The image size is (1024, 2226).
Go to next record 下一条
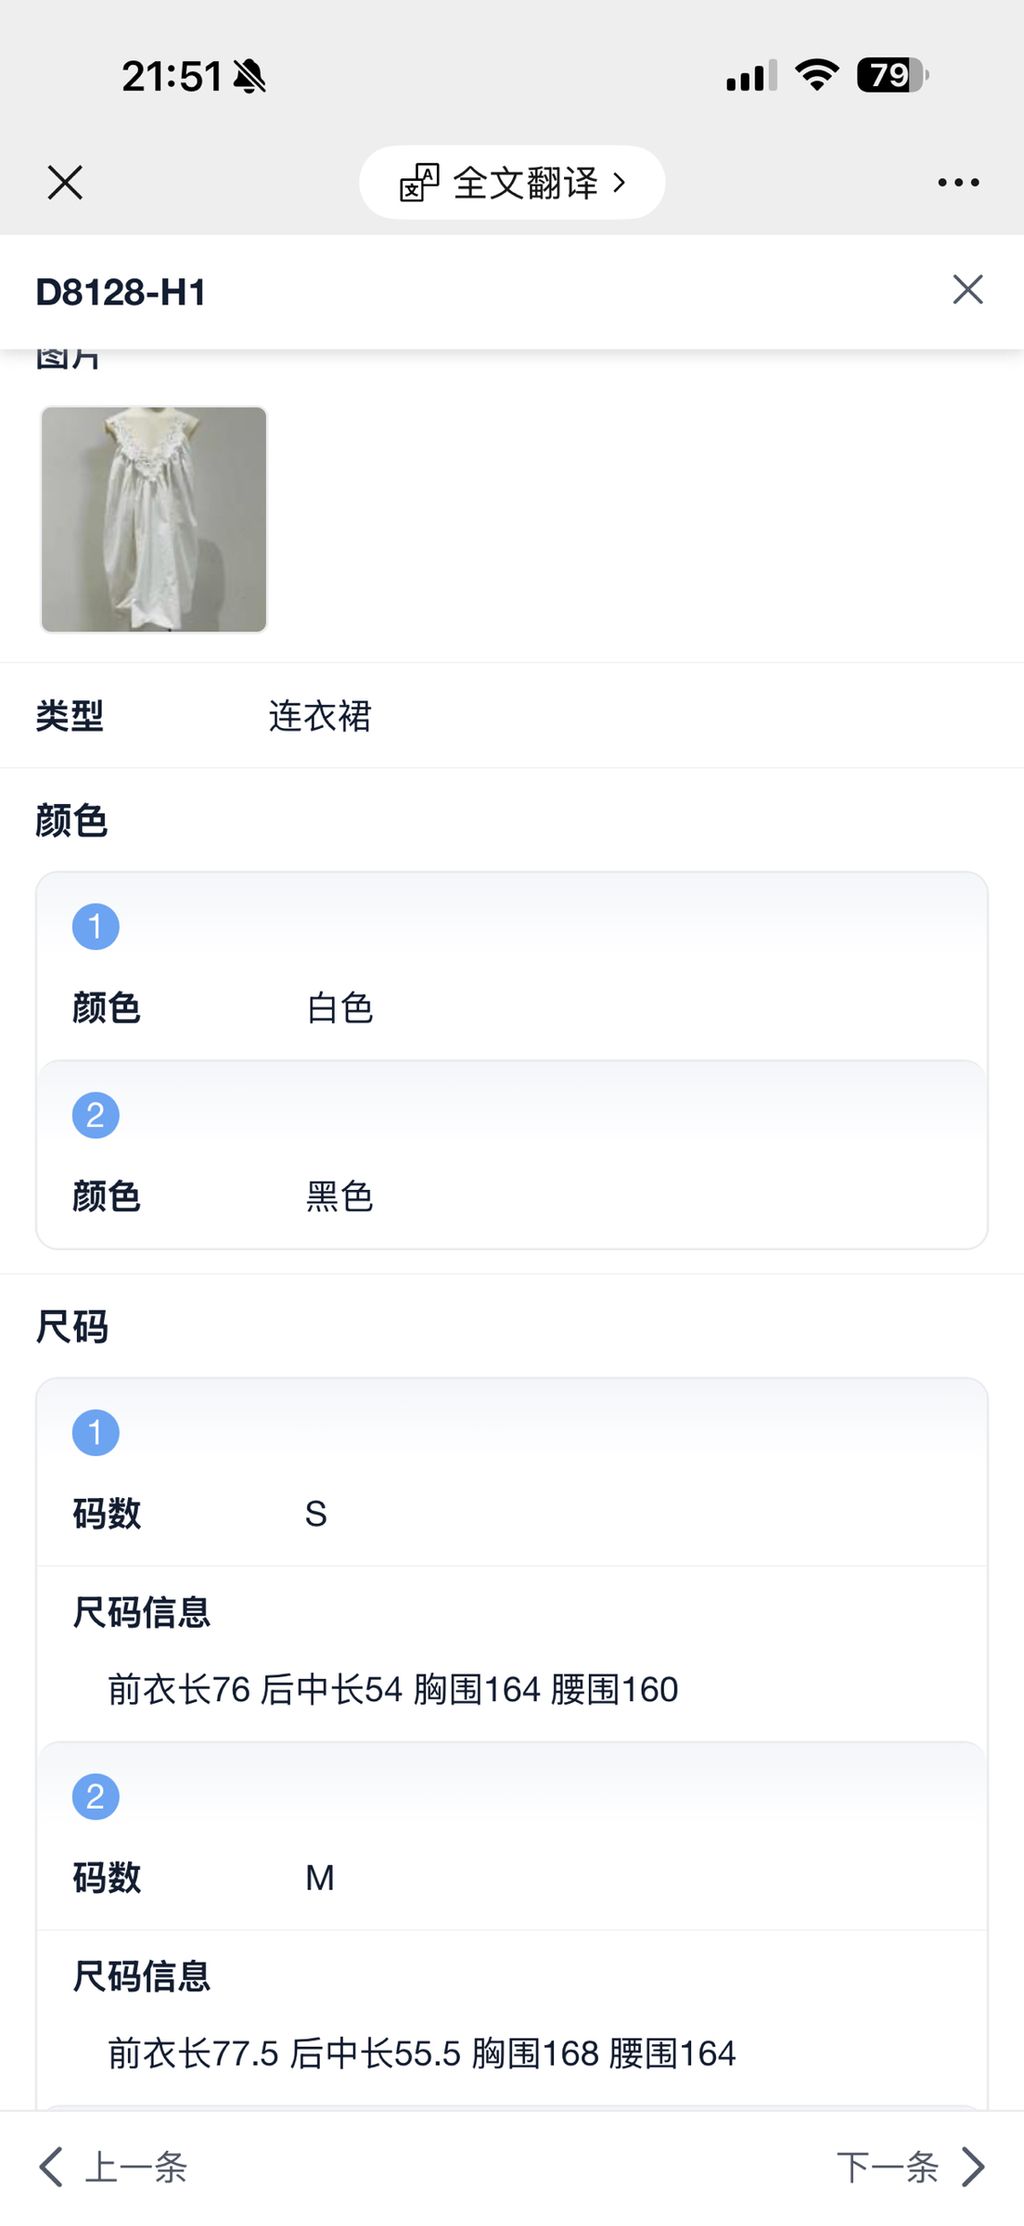(887, 2167)
